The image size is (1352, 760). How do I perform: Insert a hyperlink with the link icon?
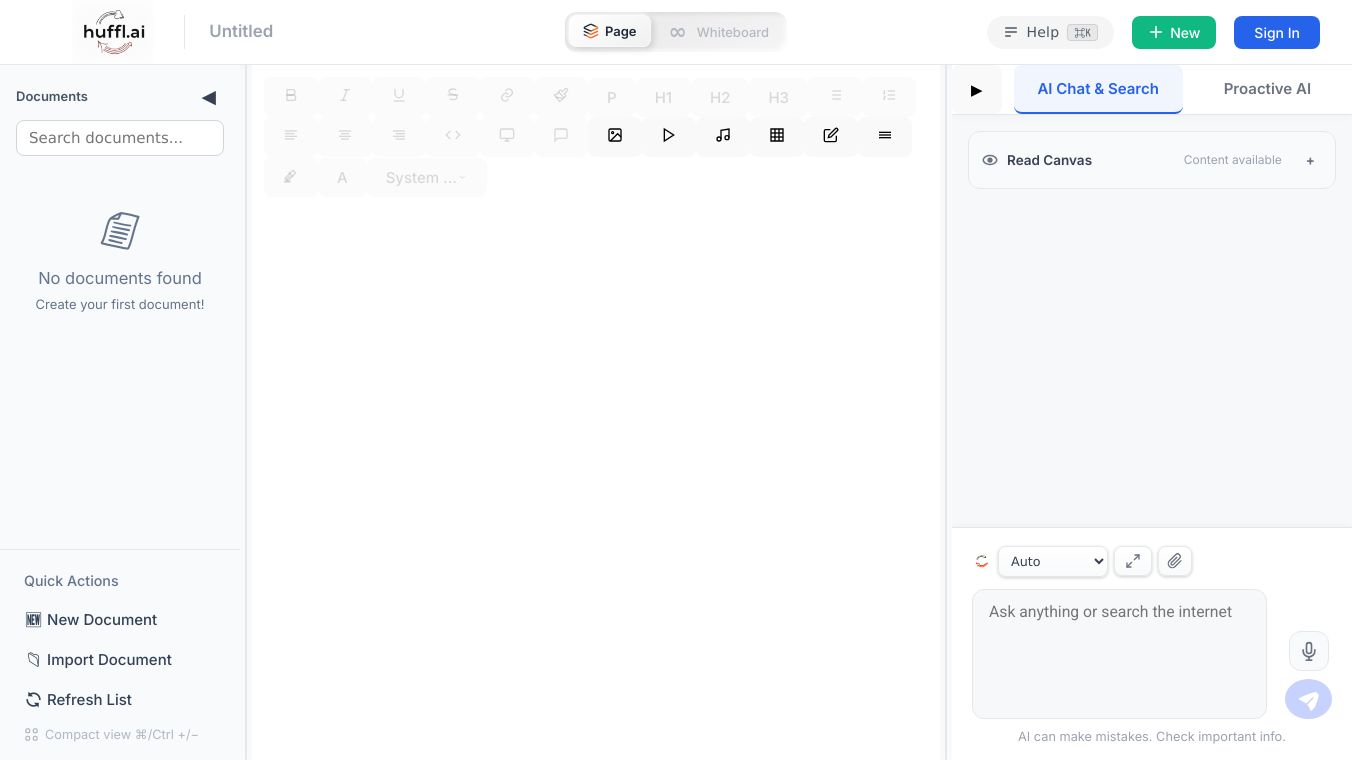tap(507, 96)
